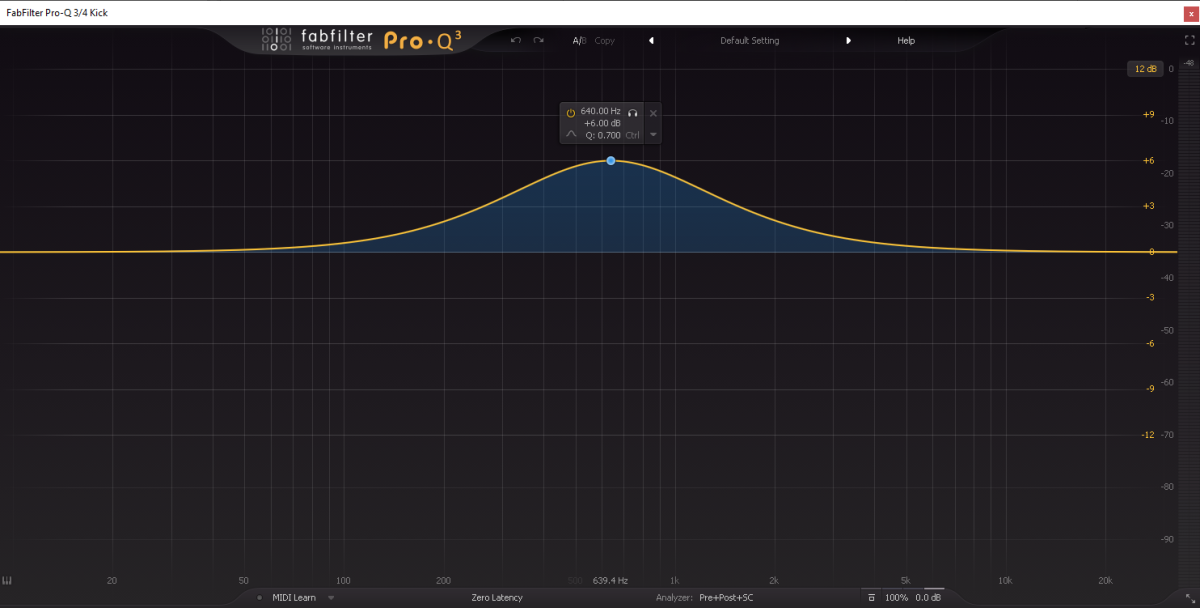
Task: Show the piano keyboard display
Action: coord(7,581)
